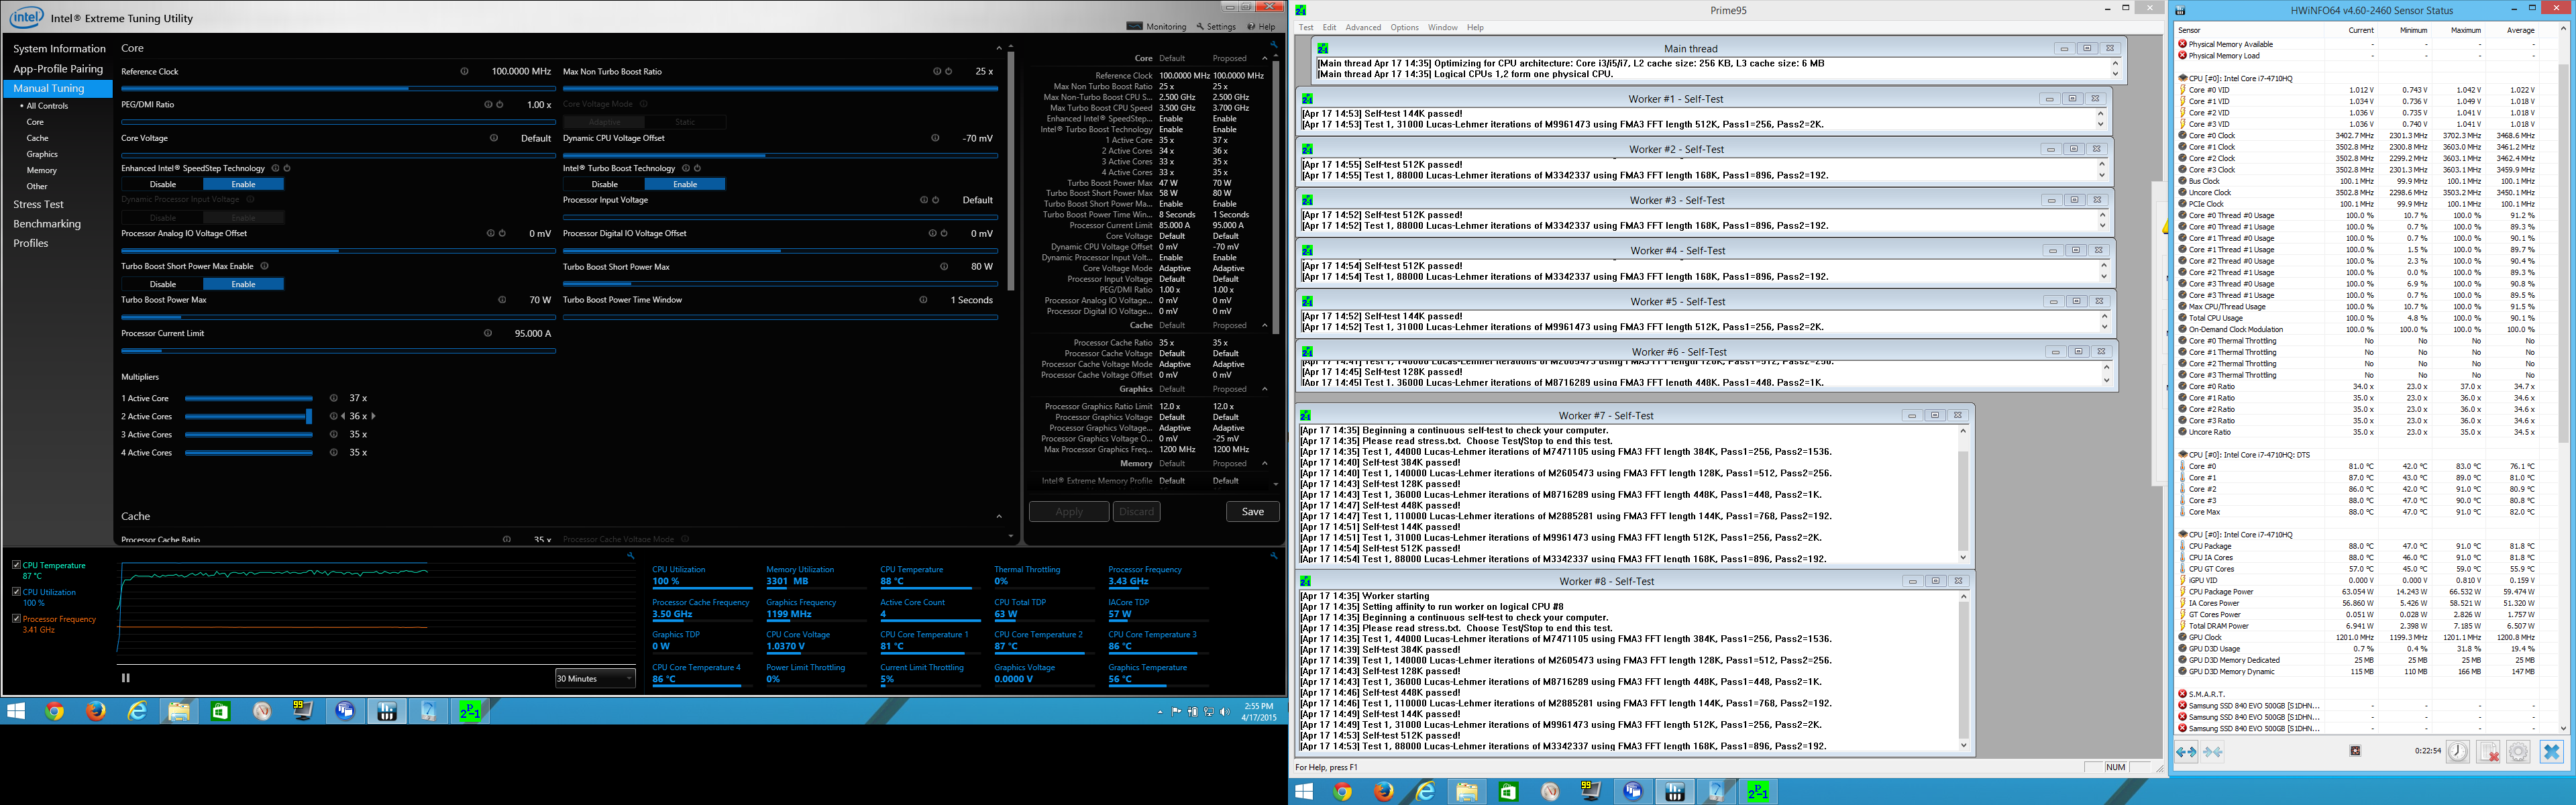Click HWiNFO fan control icon
The image size is (2576, 805).
click(2355, 751)
